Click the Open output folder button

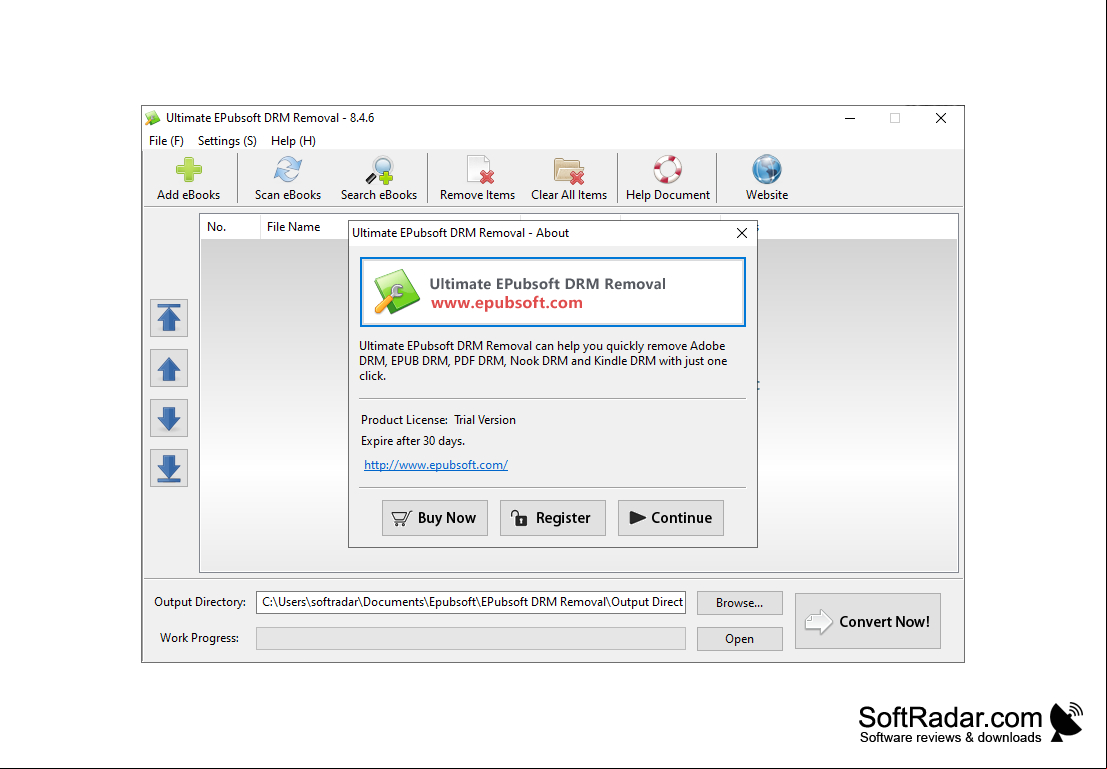739,639
